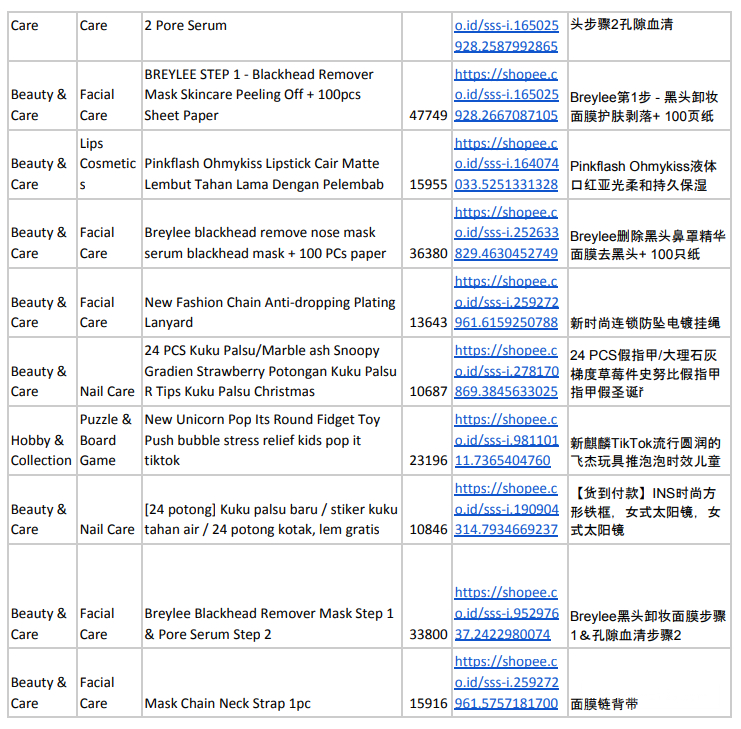Viewport: 741px width, 729px height.
Task: Select the Mask Chain Neck Strap 1pc text
Action: [x=228, y=704]
